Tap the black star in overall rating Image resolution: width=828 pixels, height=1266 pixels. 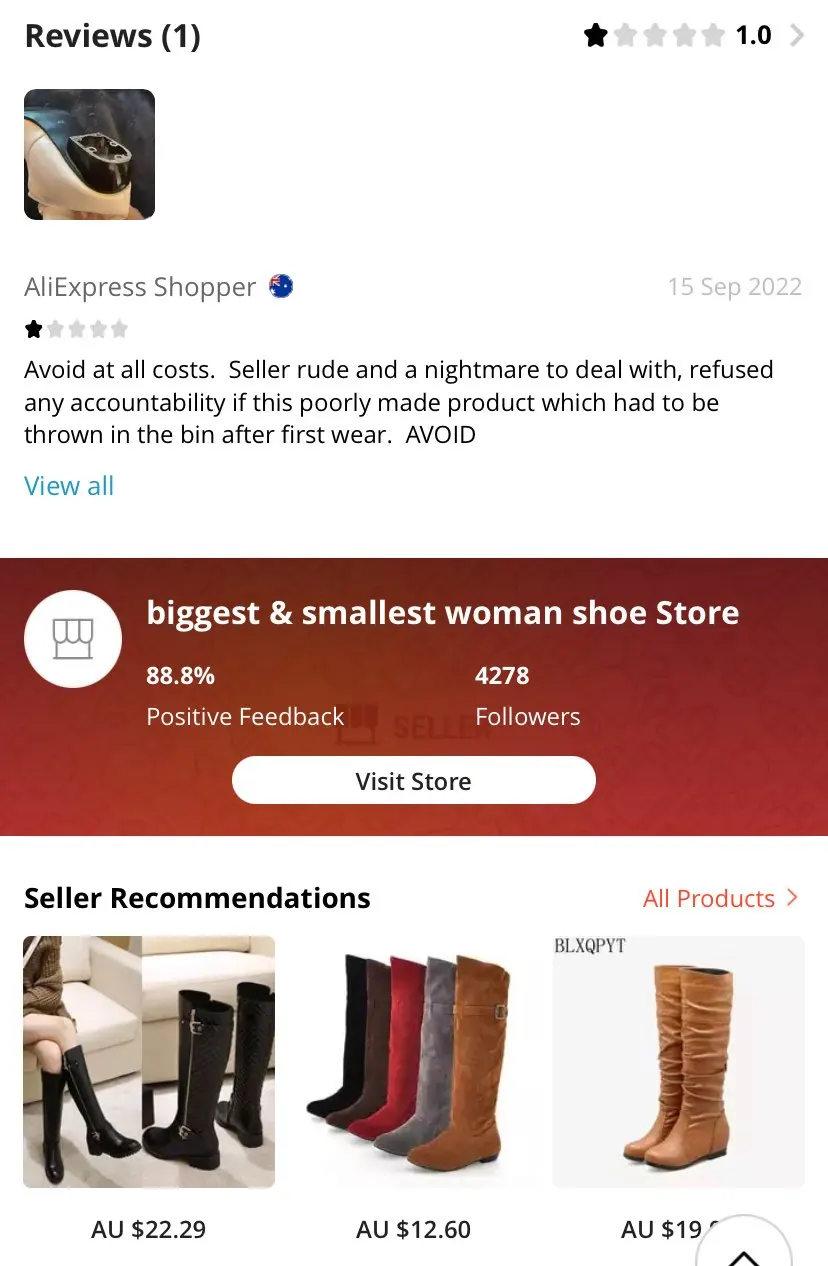point(596,36)
